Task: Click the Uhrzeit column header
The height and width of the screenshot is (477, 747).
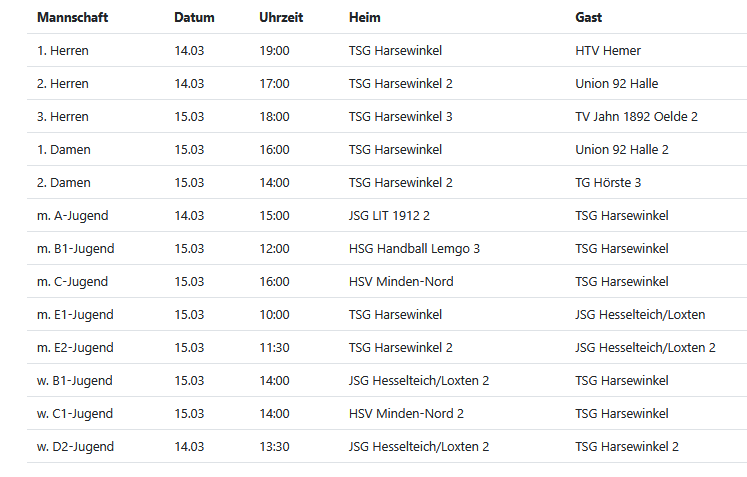Action: [x=281, y=18]
